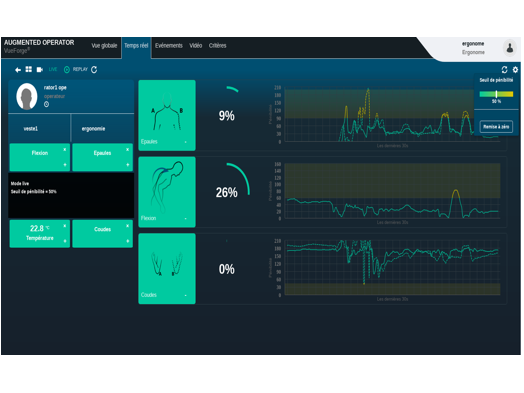The image size is (524, 393).
Task: Click the REPLAY label
Action: pyautogui.click(x=80, y=69)
